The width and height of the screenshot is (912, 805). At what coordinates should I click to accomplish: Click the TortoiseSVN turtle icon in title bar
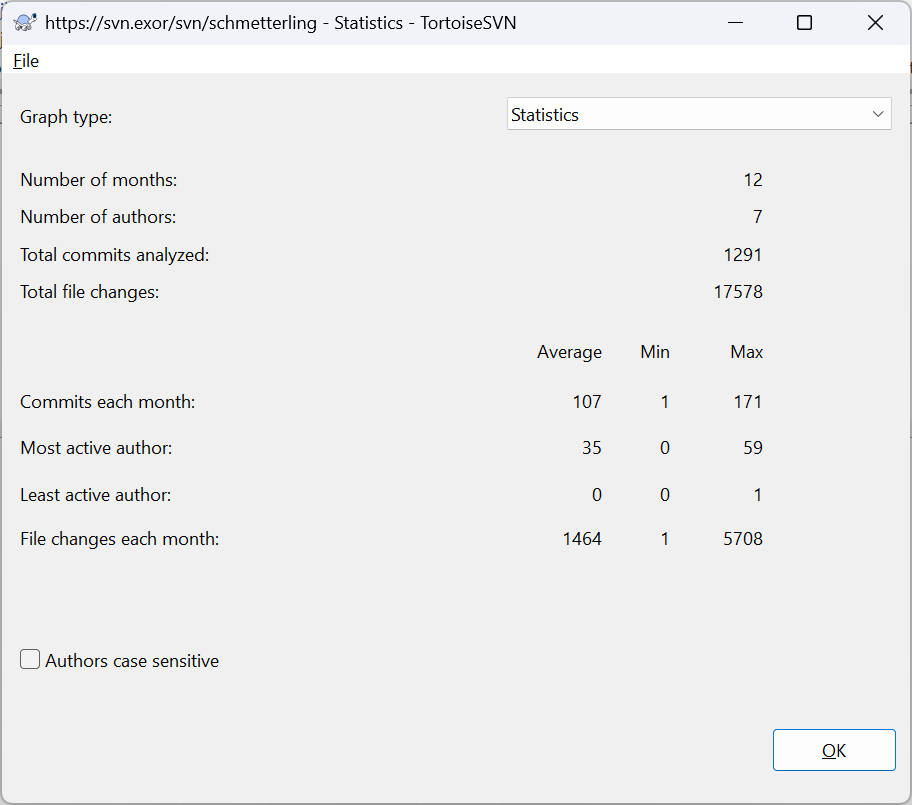(24, 22)
